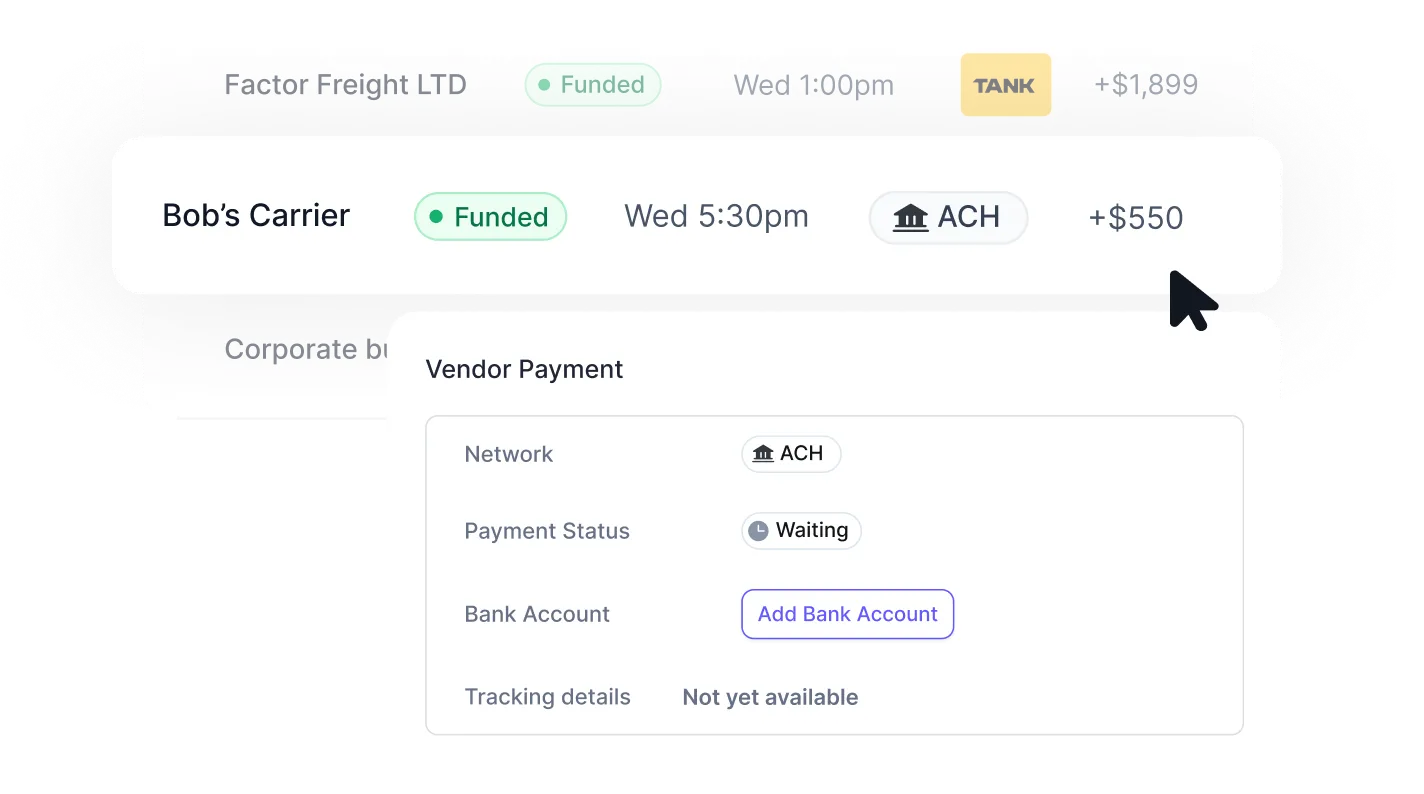Click the Not yet available tracking details link
The width and height of the screenshot is (1424, 794).
coord(770,696)
